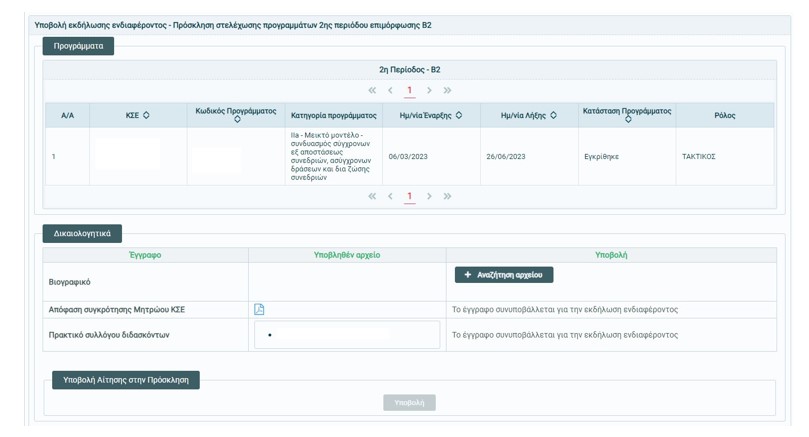Open the Προγράμματα section tab

point(78,46)
